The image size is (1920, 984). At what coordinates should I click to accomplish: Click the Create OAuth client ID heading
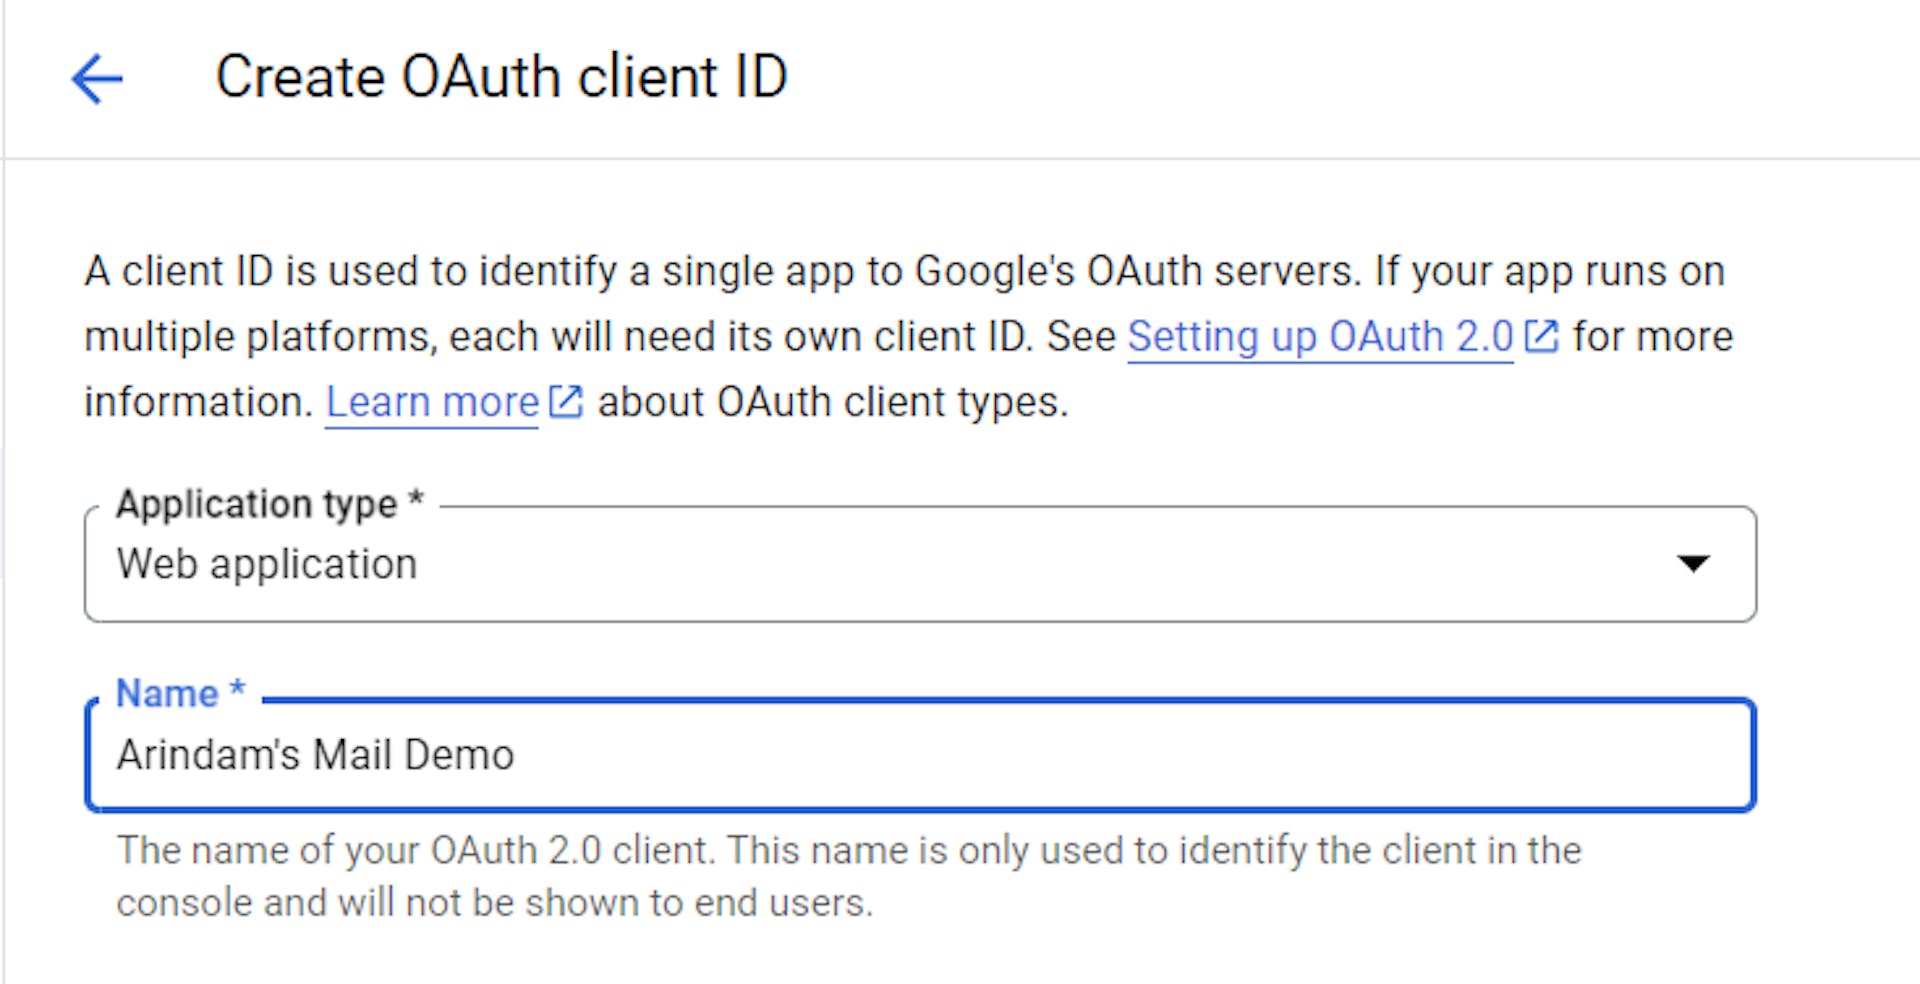[502, 77]
